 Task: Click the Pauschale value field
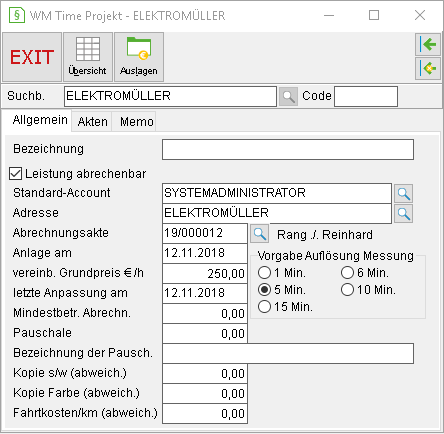click(205, 333)
